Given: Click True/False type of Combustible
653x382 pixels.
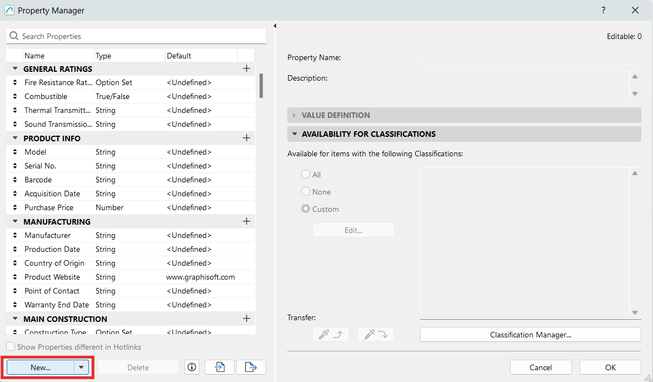Looking at the screenshot, I should [x=112, y=96].
